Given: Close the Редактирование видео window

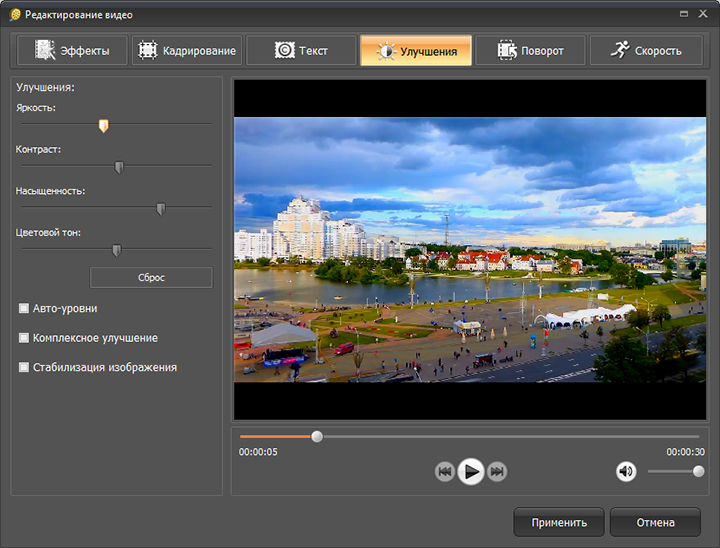Looking at the screenshot, I should (703, 14).
